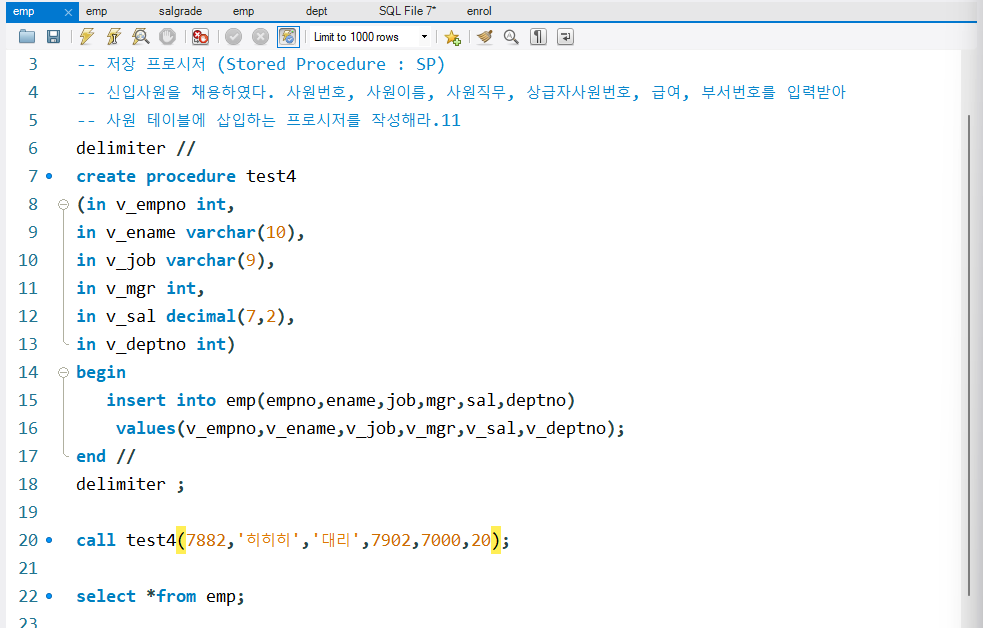Screen dimensions: 983x628
Task: Click 'v_job' parameter on line 10
Action: pos(130,261)
